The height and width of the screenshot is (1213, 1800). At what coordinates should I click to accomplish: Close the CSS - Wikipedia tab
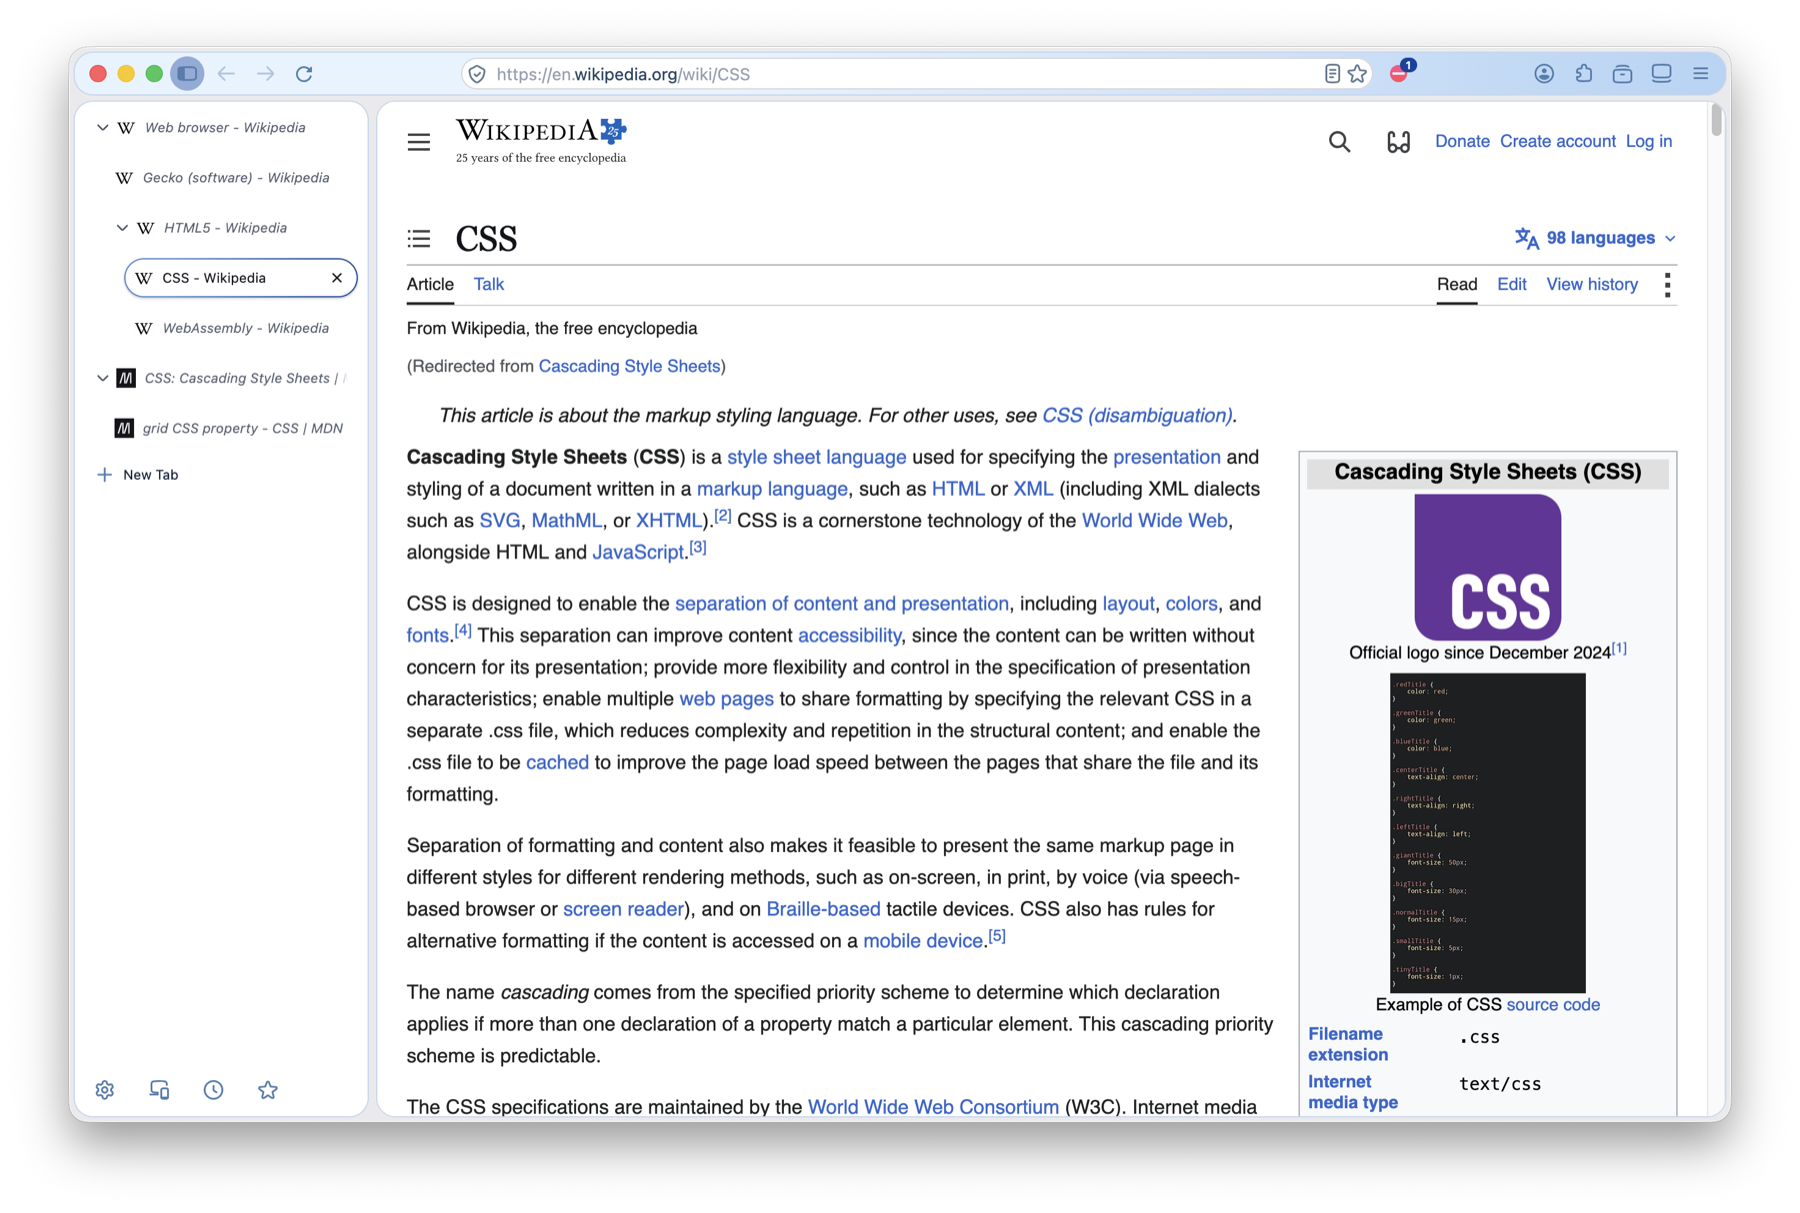(x=337, y=278)
